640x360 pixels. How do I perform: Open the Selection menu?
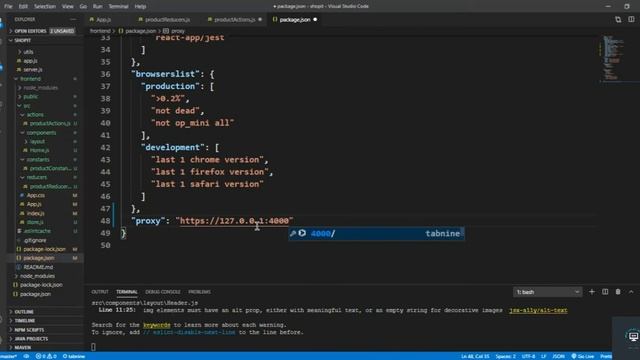pyautogui.click(x=45, y=7)
